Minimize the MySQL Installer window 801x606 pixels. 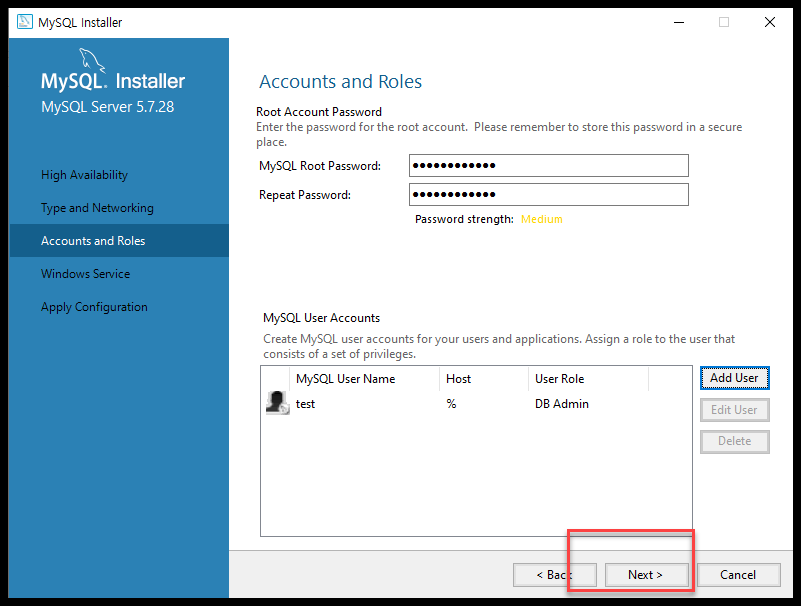pyautogui.click(x=679, y=22)
